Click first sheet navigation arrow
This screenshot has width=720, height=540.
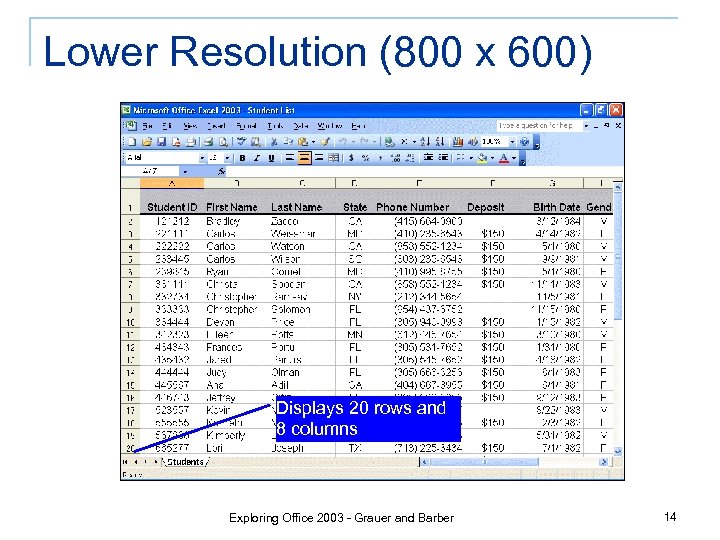point(125,462)
